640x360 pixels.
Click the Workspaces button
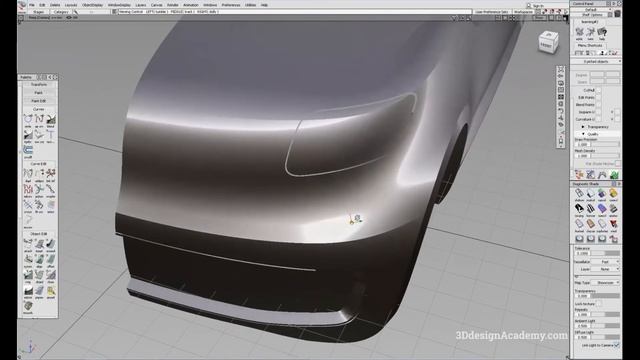tap(523, 12)
